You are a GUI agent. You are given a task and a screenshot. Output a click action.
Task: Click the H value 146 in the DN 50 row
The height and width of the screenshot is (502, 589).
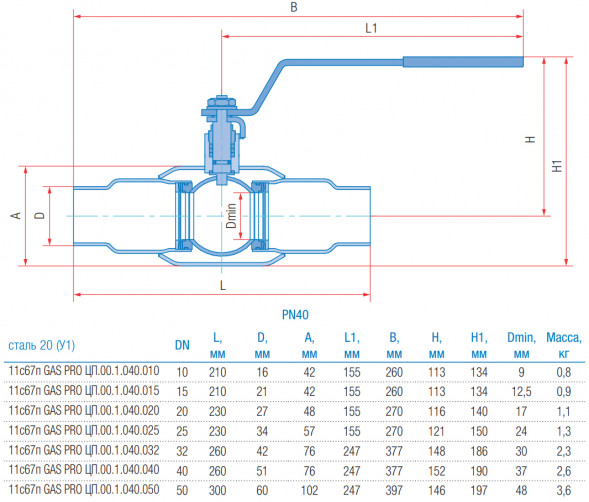[436, 491]
